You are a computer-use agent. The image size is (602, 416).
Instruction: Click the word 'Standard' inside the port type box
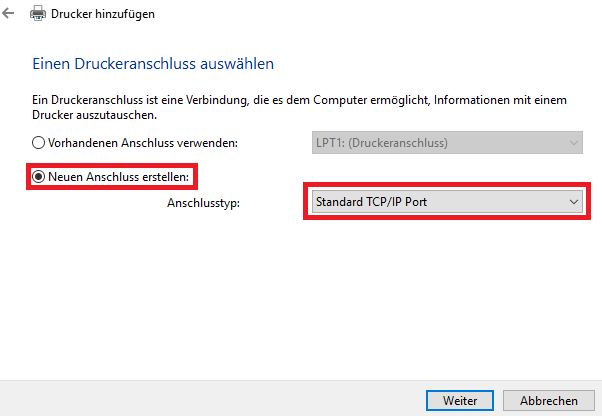click(x=339, y=202)
